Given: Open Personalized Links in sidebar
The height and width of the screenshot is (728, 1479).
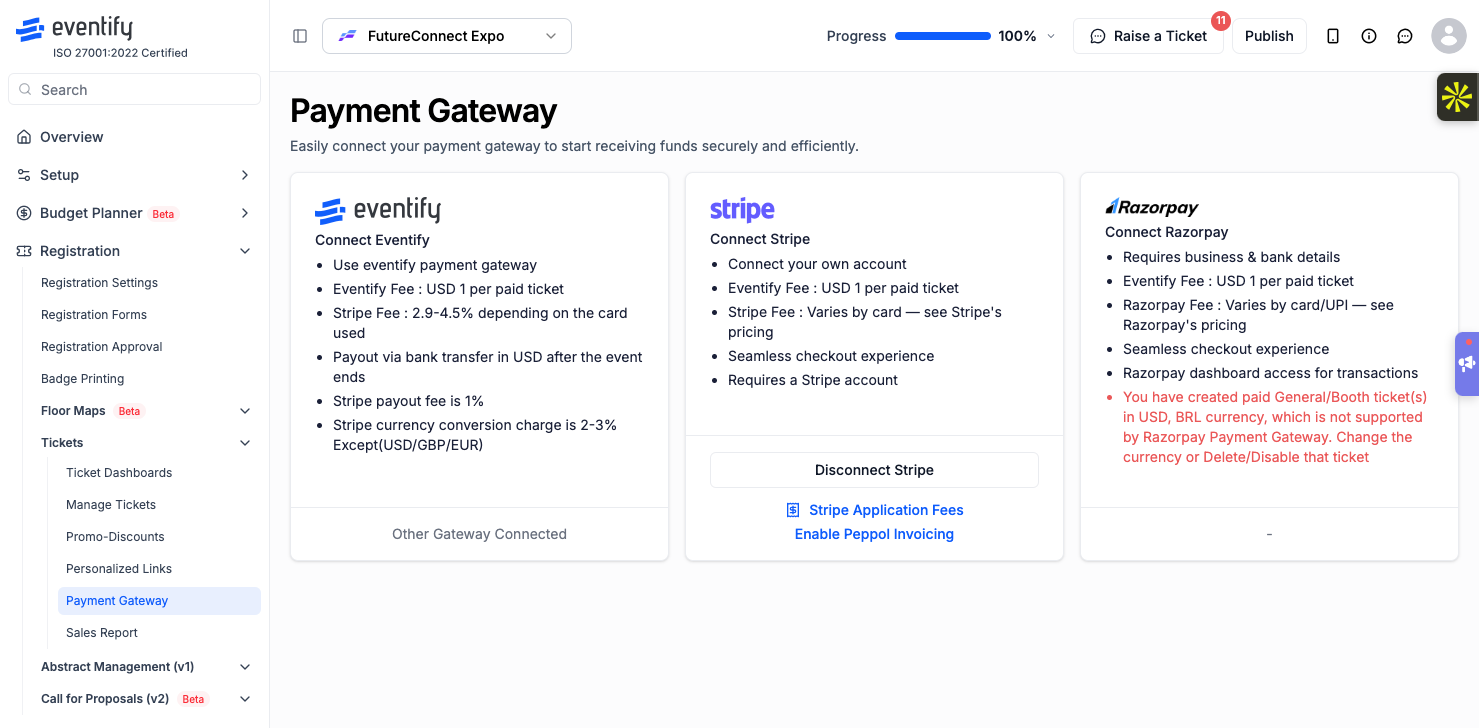Looking at the screenshot, I should tap(119, 569).
